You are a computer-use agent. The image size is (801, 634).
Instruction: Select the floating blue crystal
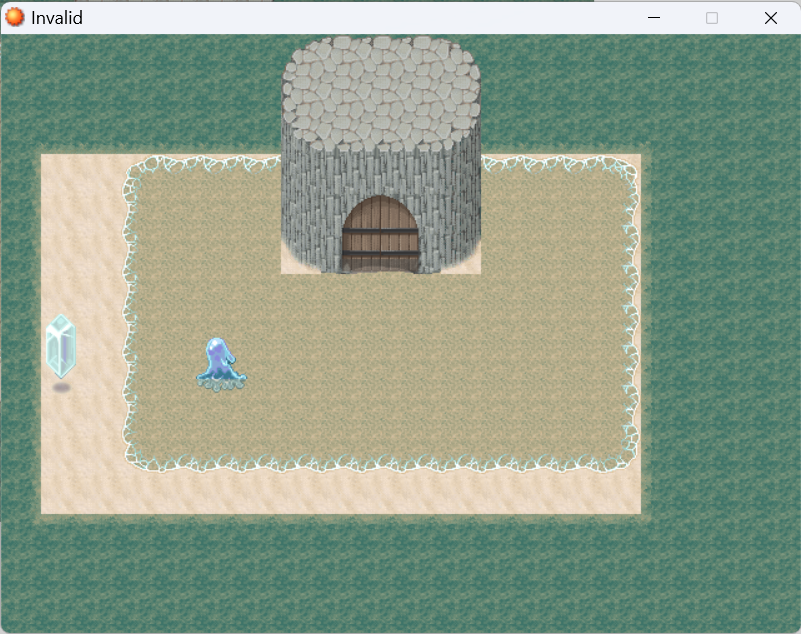61,346
